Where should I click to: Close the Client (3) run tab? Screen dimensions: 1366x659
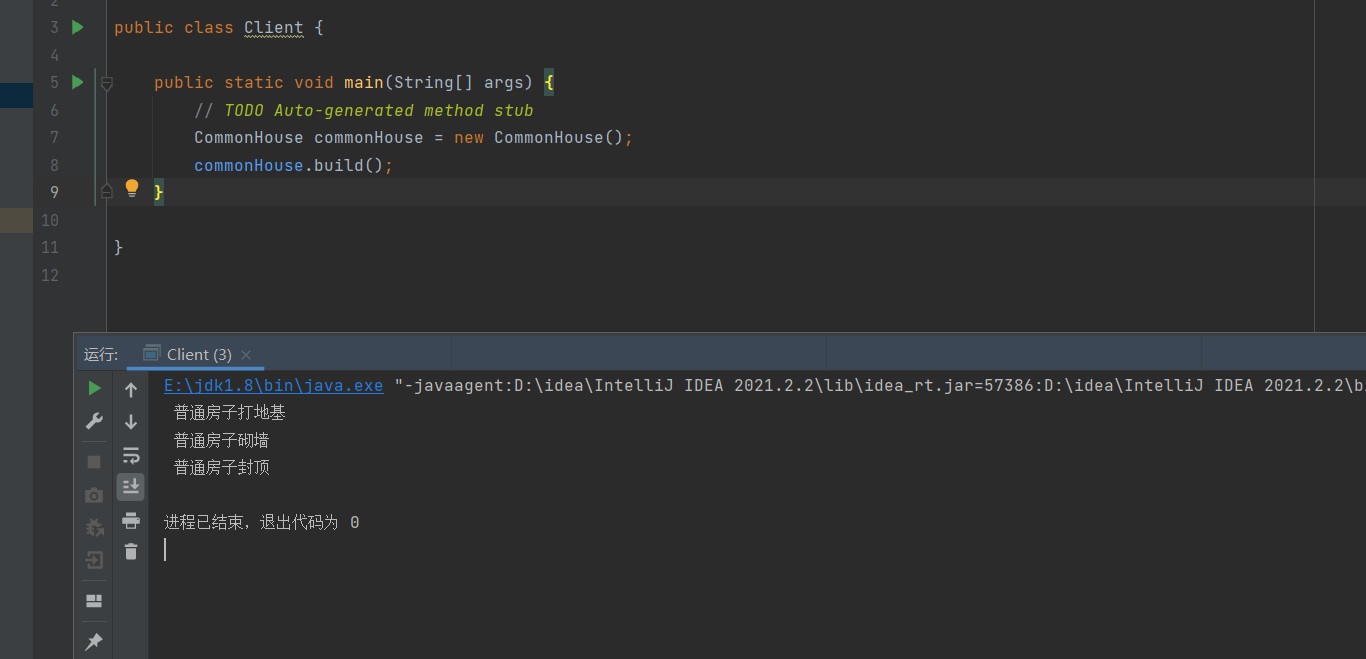pyautogui.click(x=246, y=355)
